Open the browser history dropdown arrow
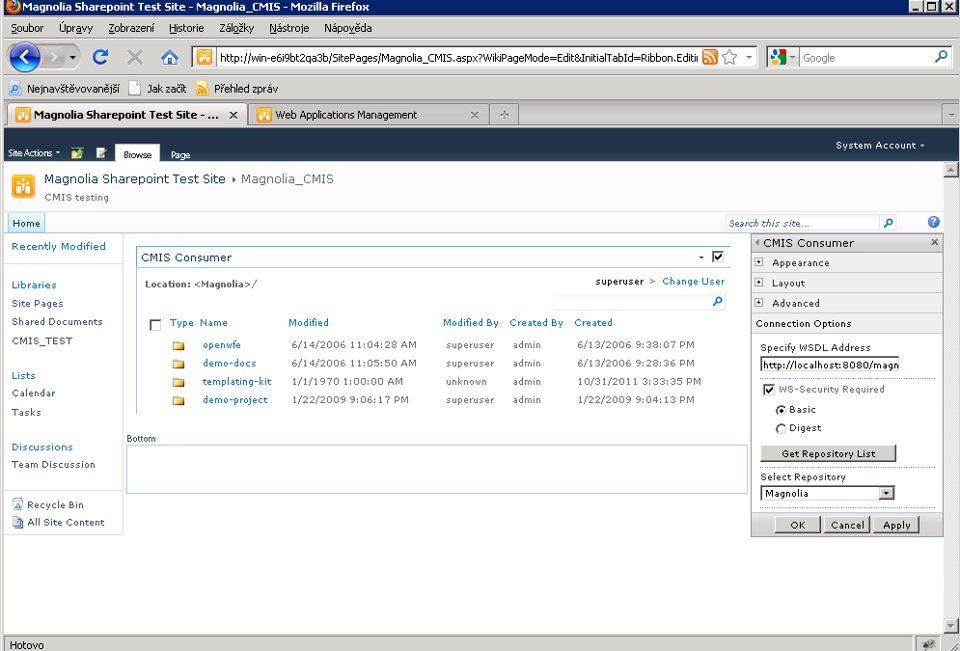Image resolution: width=960 pixels, height=651 pixels. click(72, 58)
